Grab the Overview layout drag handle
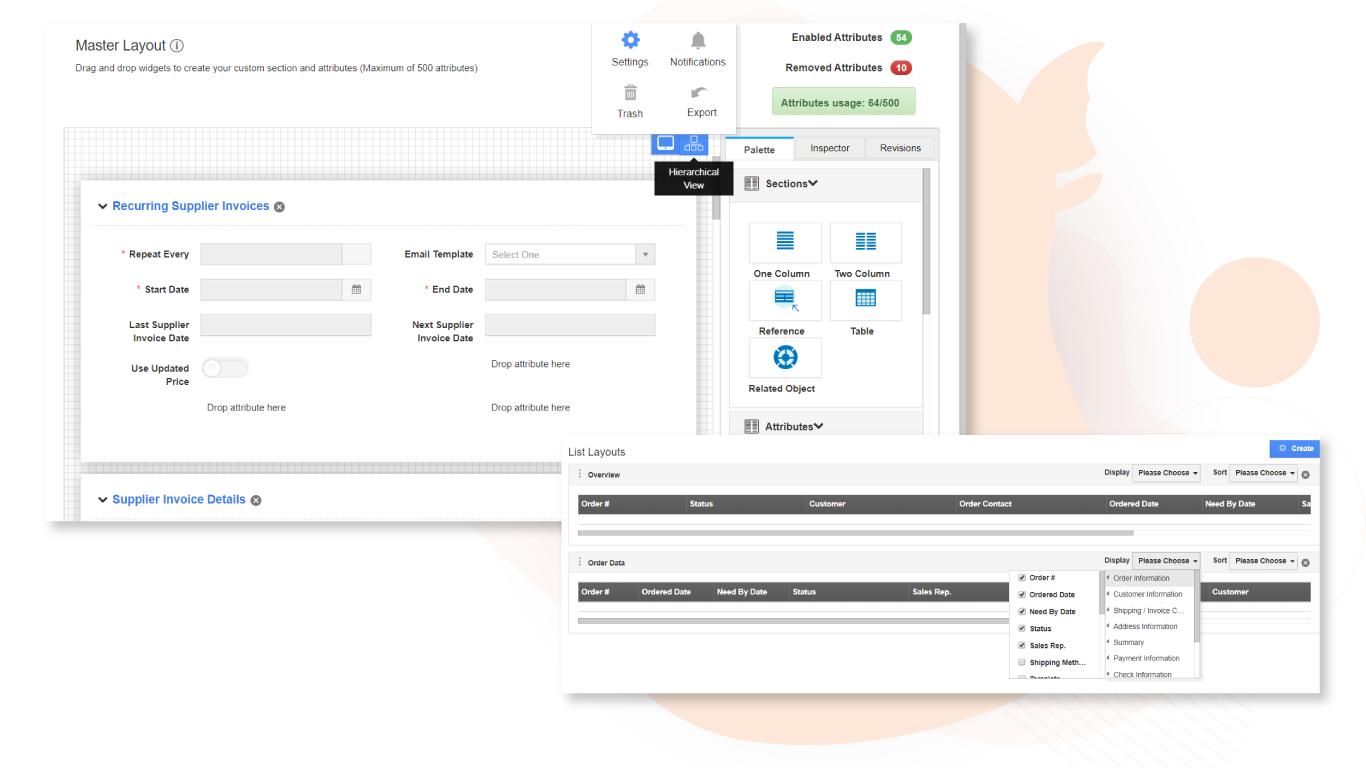Viewport: 1366px width, 768px height. (x=580, y=474)
